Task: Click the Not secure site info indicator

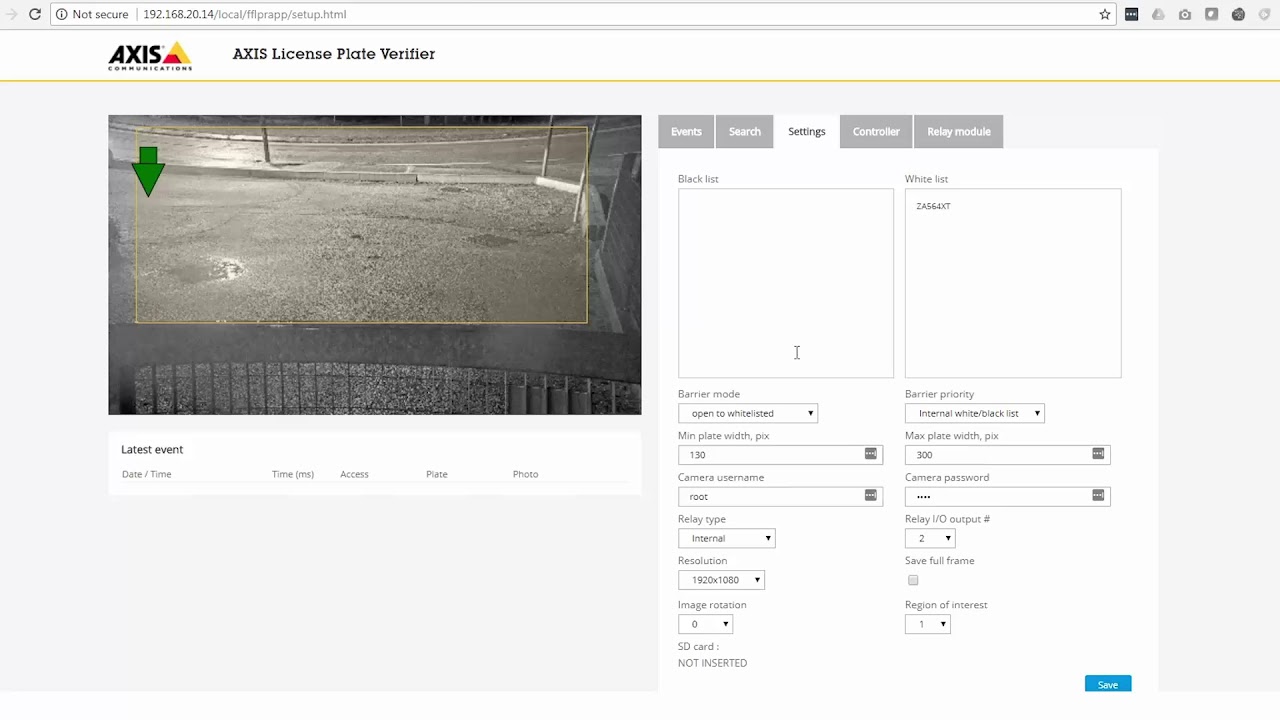Action: pos(92,14)
